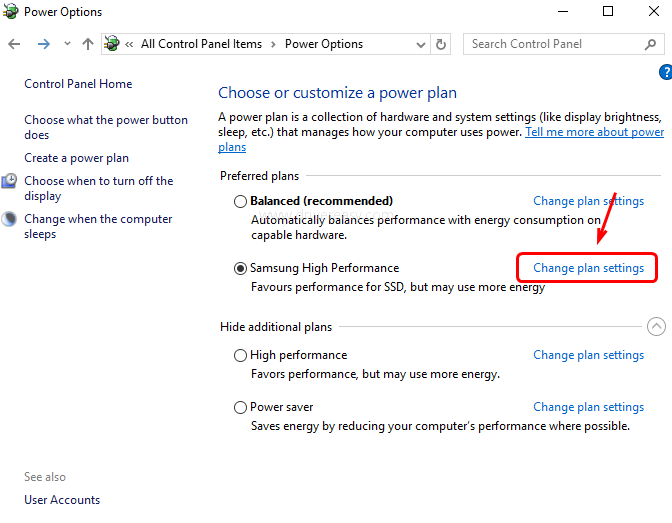Screen dimensions: 672x523
Task: Open recent locations dropdown arrow
Action: pyautogui.click(x=67, y=43)
